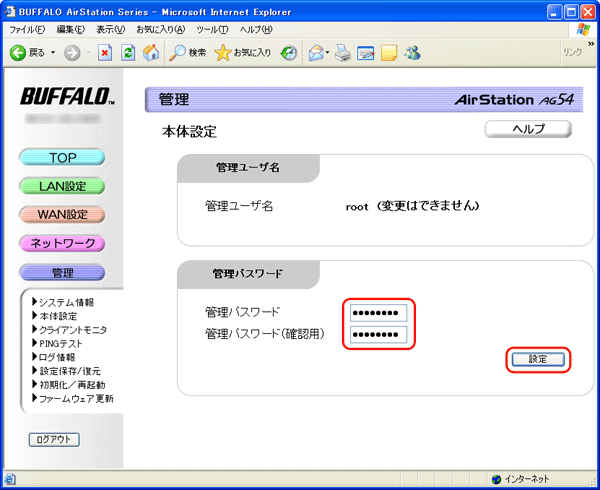Focus the 管理パスワード(確認用) confirmation field
The image size is (600, 490).
(x=379, y=334)
